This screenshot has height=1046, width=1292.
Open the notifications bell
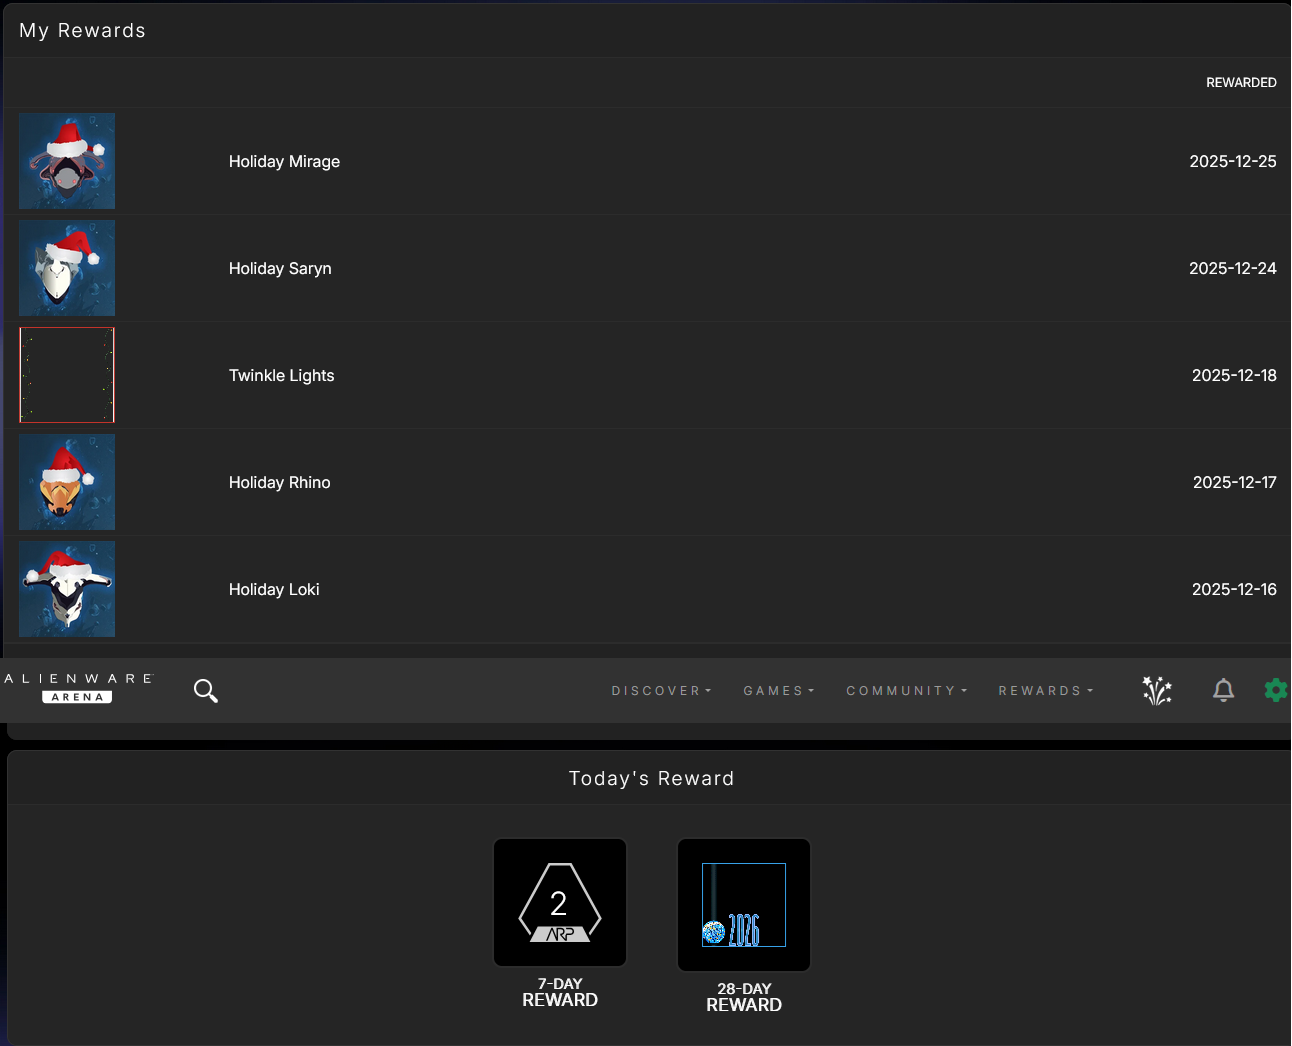tap(1223, 690)
